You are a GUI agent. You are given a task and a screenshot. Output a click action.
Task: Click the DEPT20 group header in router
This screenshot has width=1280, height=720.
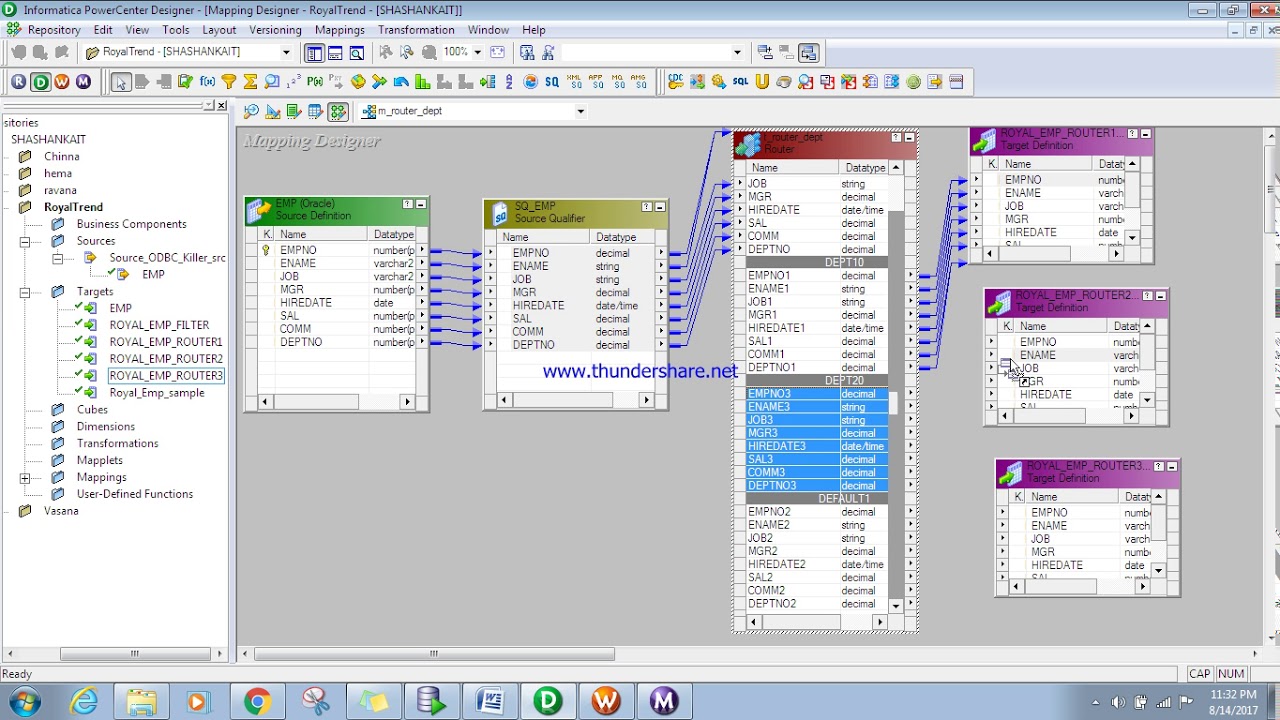point(816,381)
